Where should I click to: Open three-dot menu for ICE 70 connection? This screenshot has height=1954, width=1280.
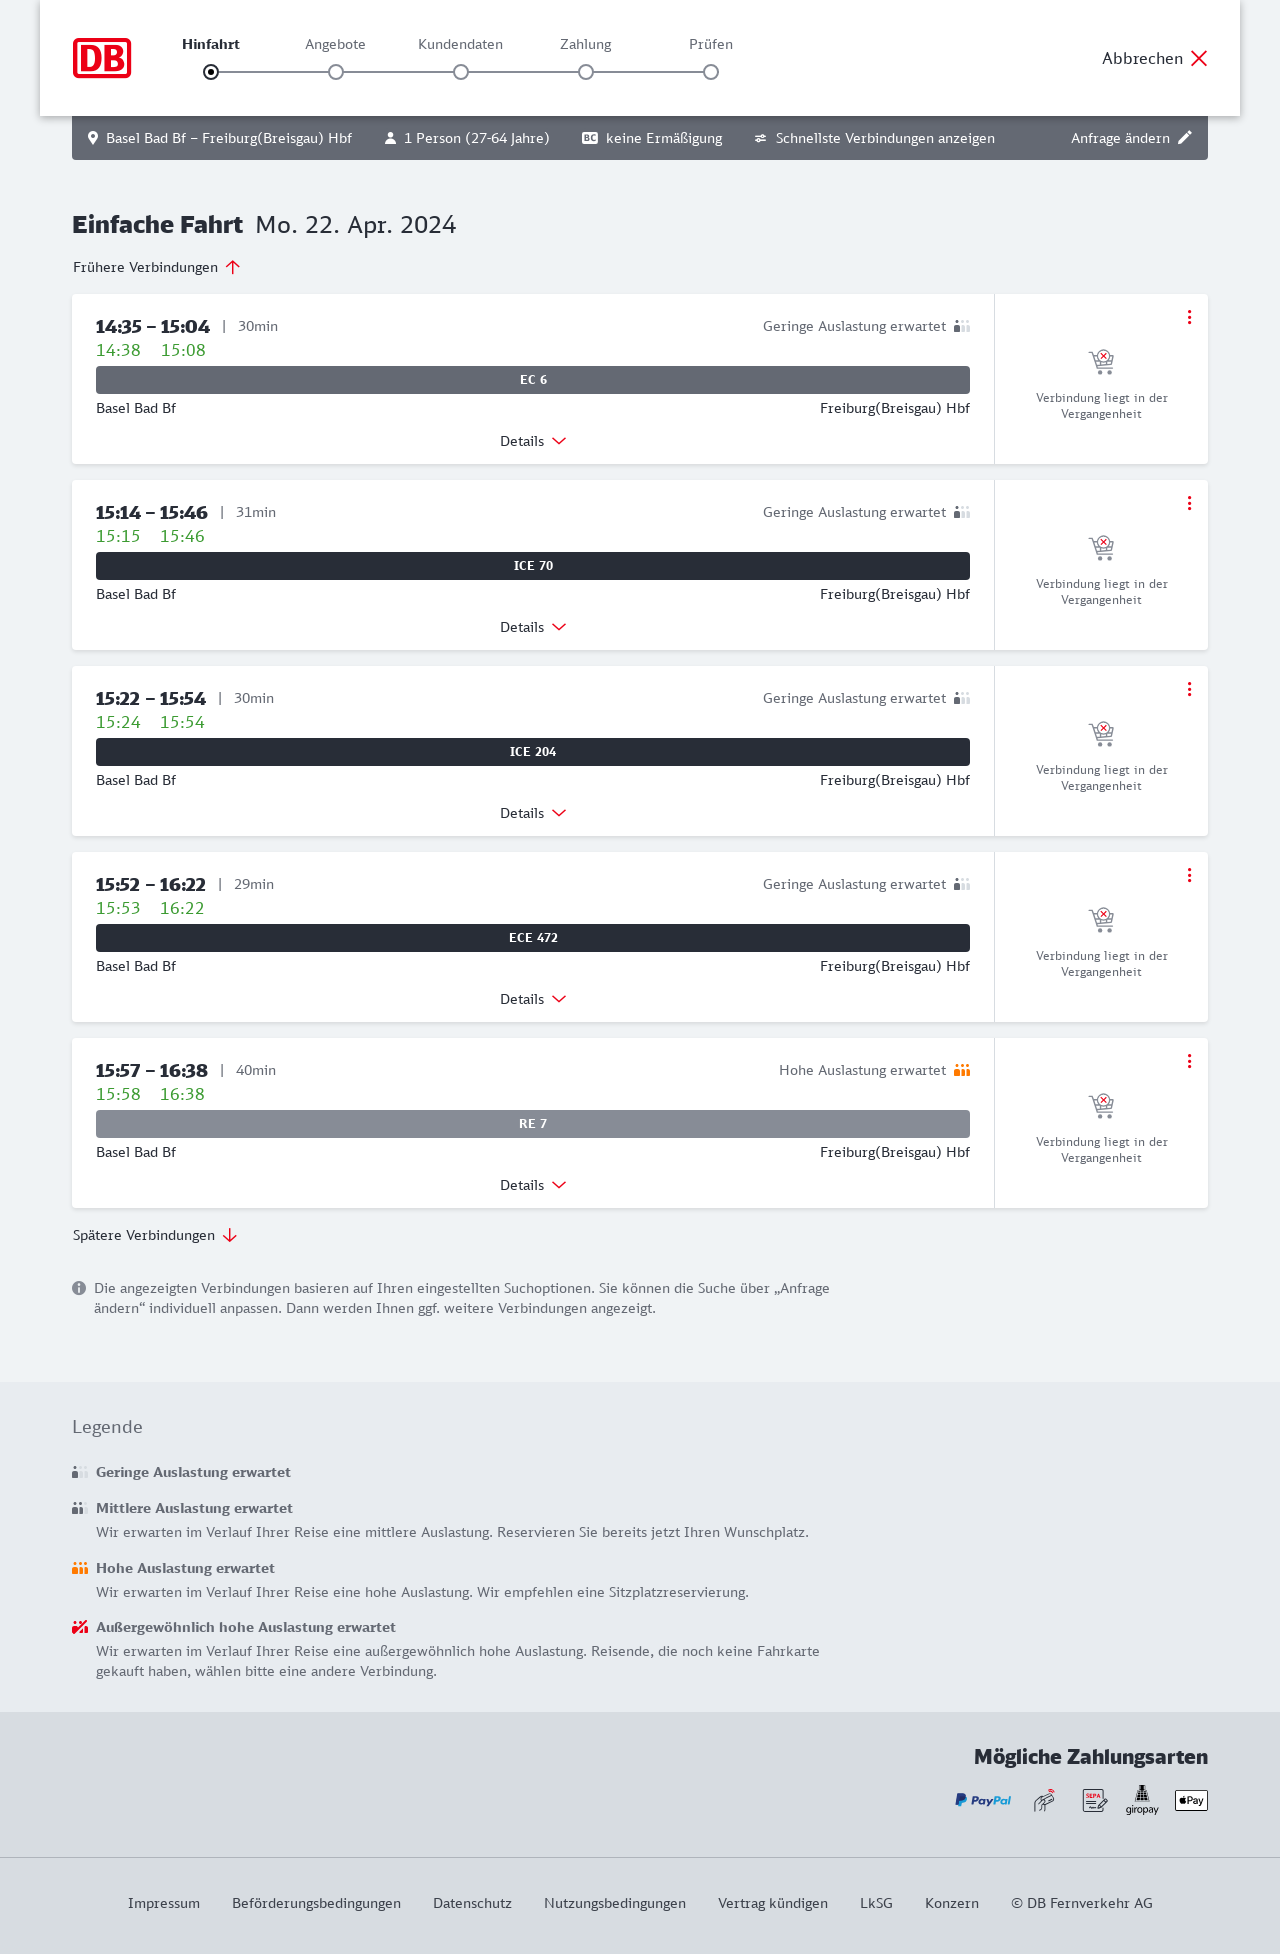[x=1189, y=503]
